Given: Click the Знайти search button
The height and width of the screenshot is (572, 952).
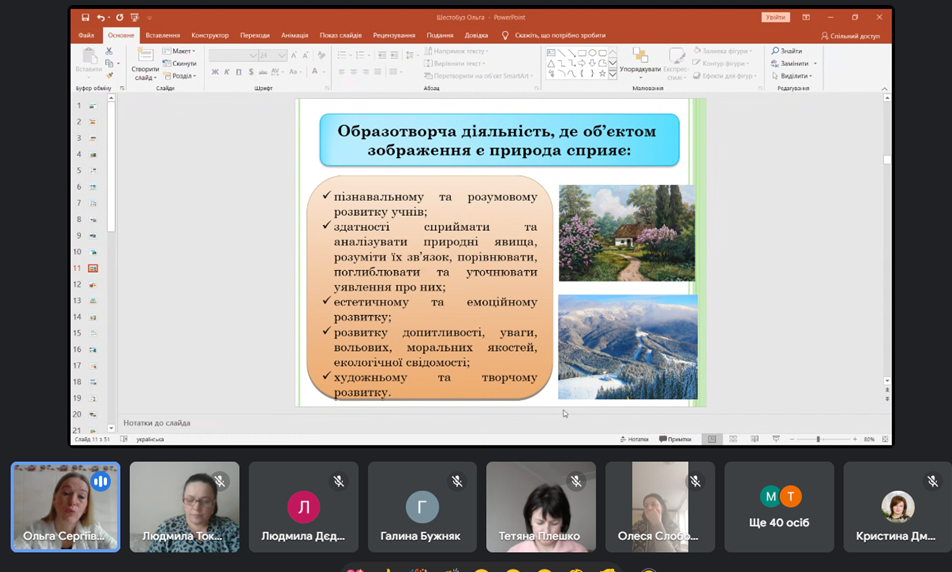Looking at the screenshot, I should 787,51.
